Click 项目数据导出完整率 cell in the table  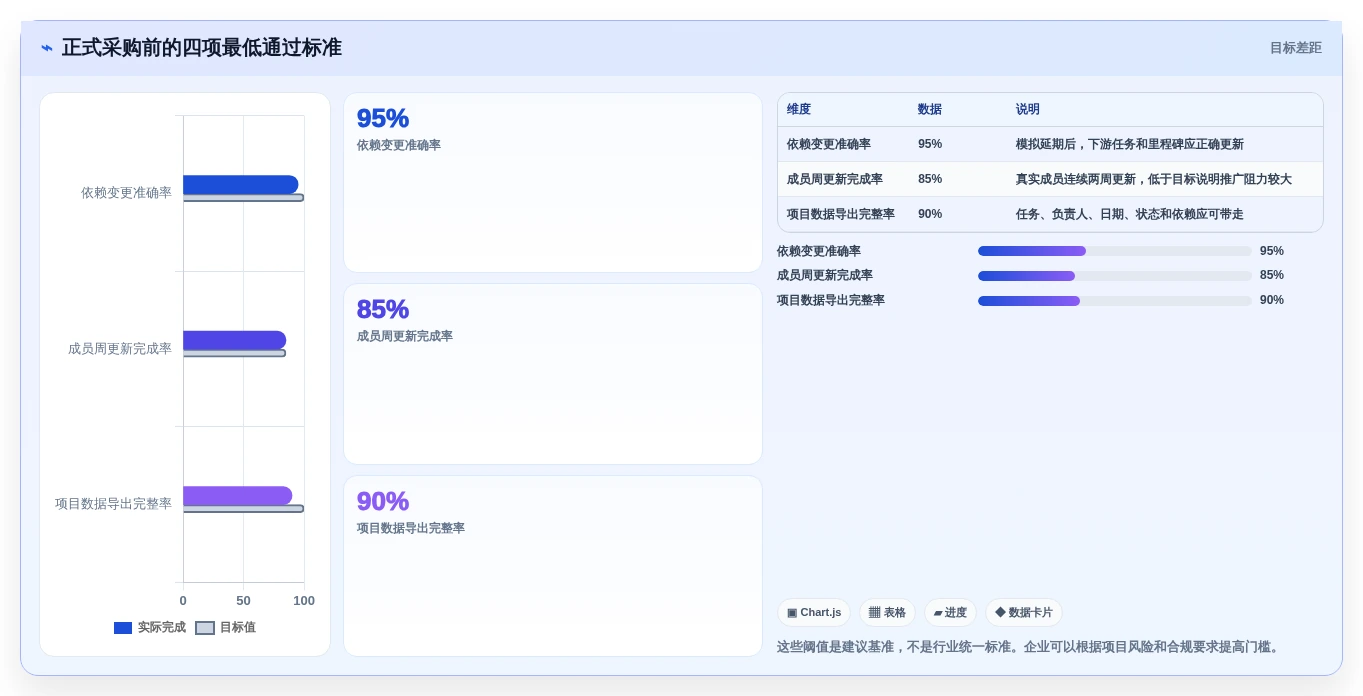click(x=841, y=214)
